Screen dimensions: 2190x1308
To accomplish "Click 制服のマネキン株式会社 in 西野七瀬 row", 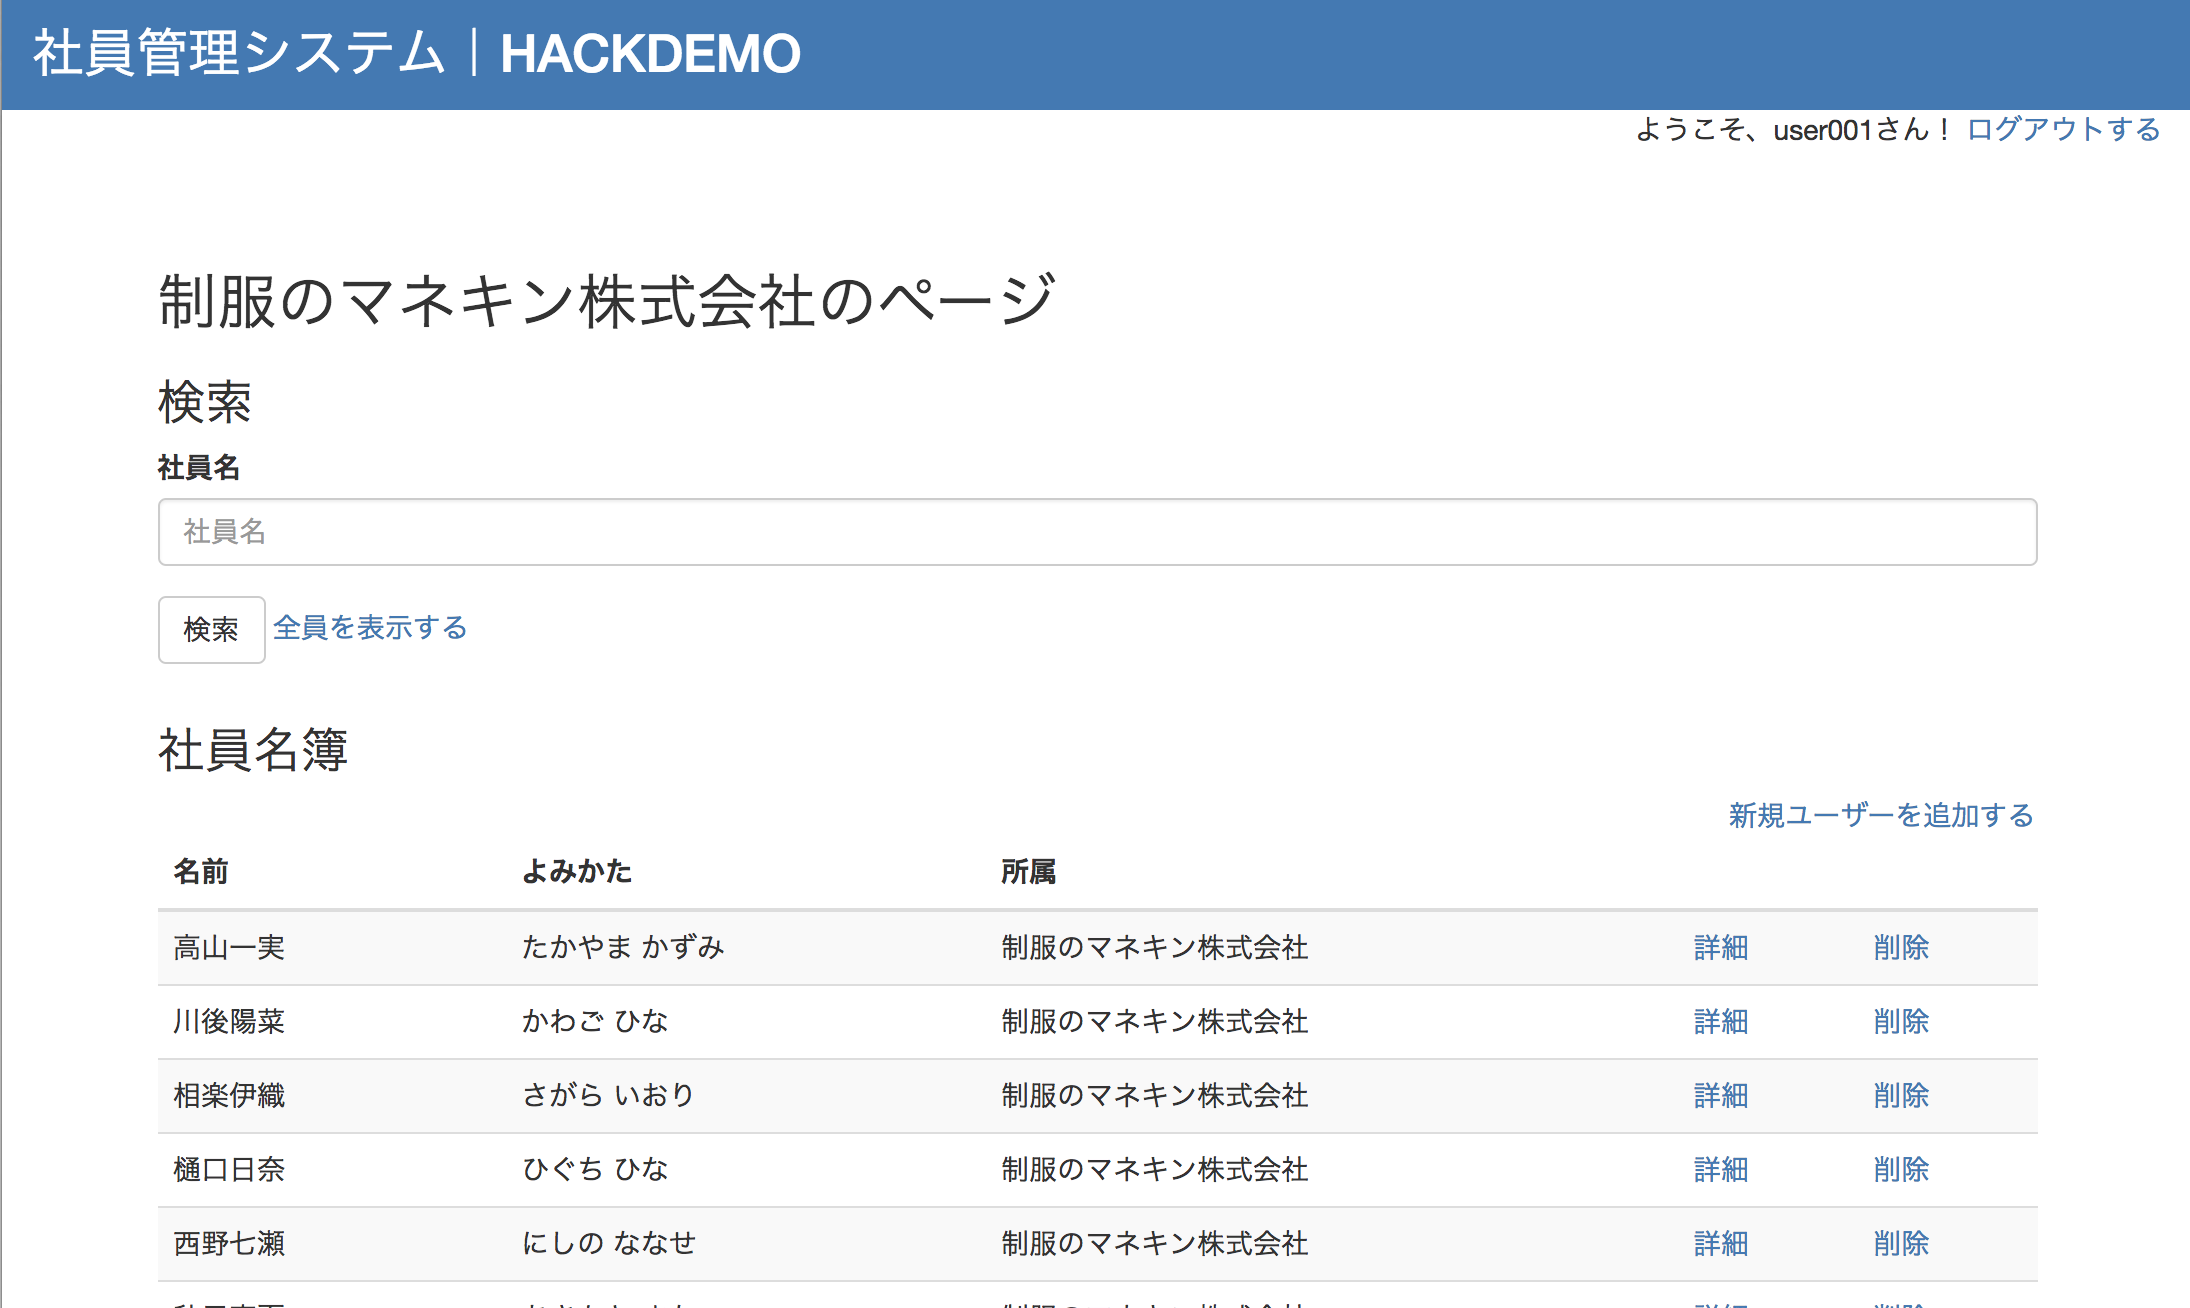I will click(1155, 1244).
